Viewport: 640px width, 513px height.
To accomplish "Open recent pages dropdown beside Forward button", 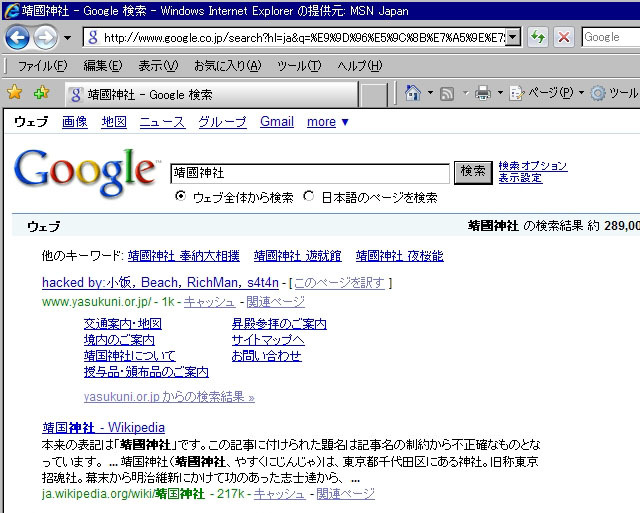I will click(x=67, y=38).
